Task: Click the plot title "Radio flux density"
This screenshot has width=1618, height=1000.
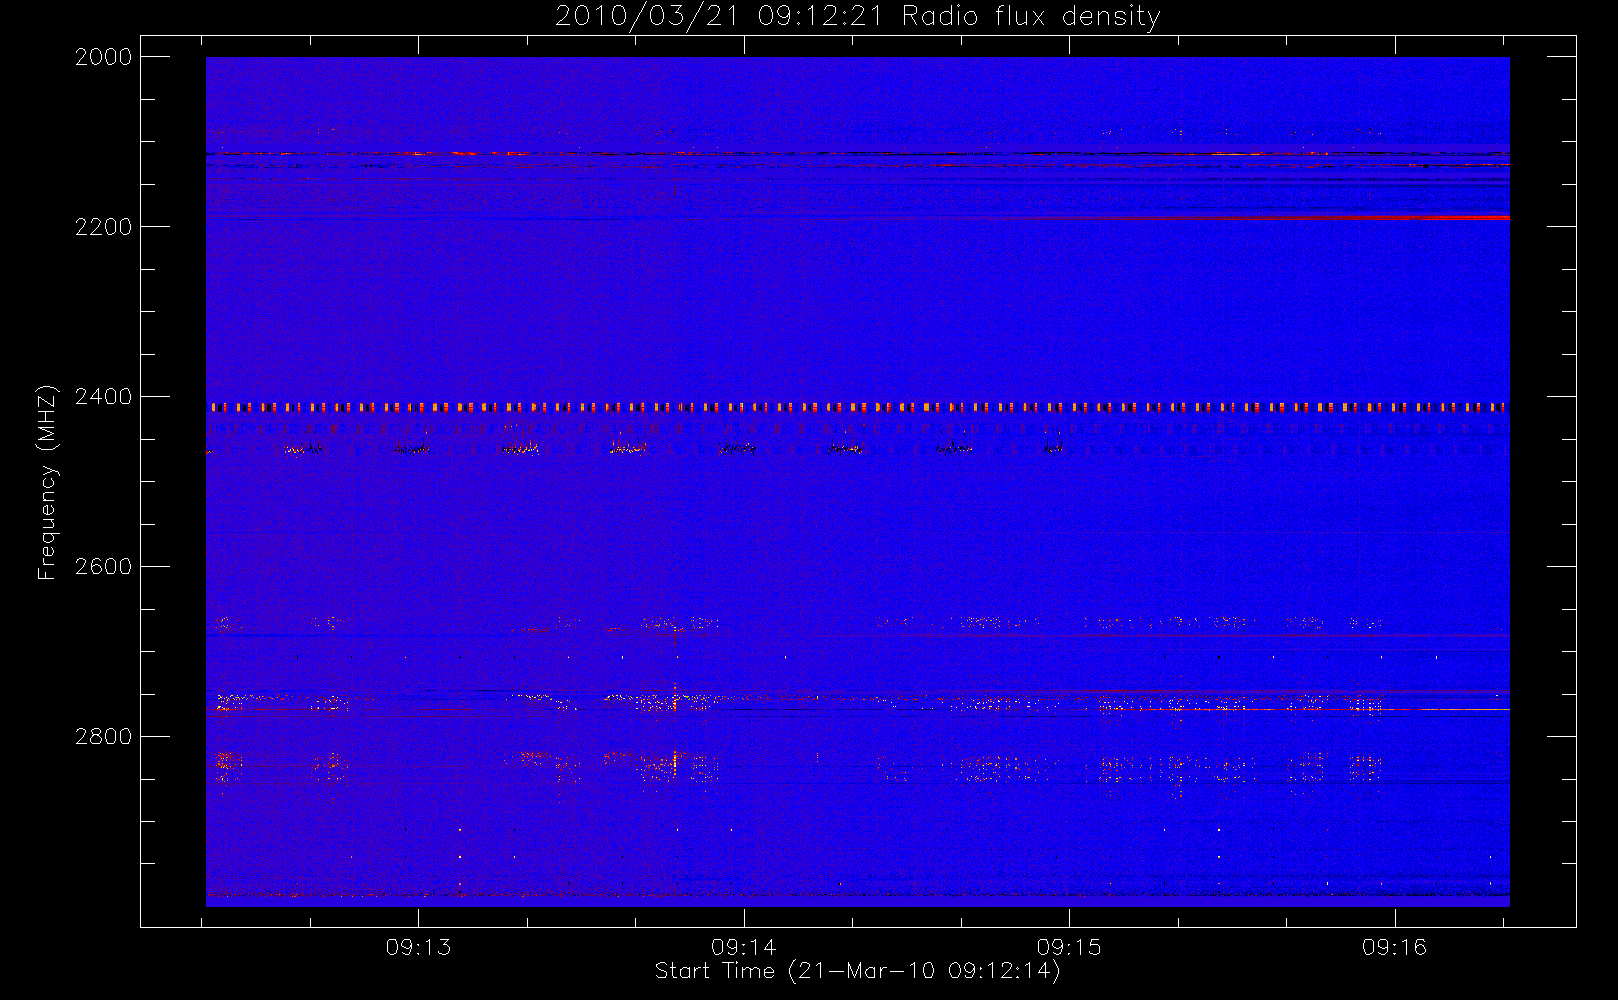Action: coord(1031,17)
